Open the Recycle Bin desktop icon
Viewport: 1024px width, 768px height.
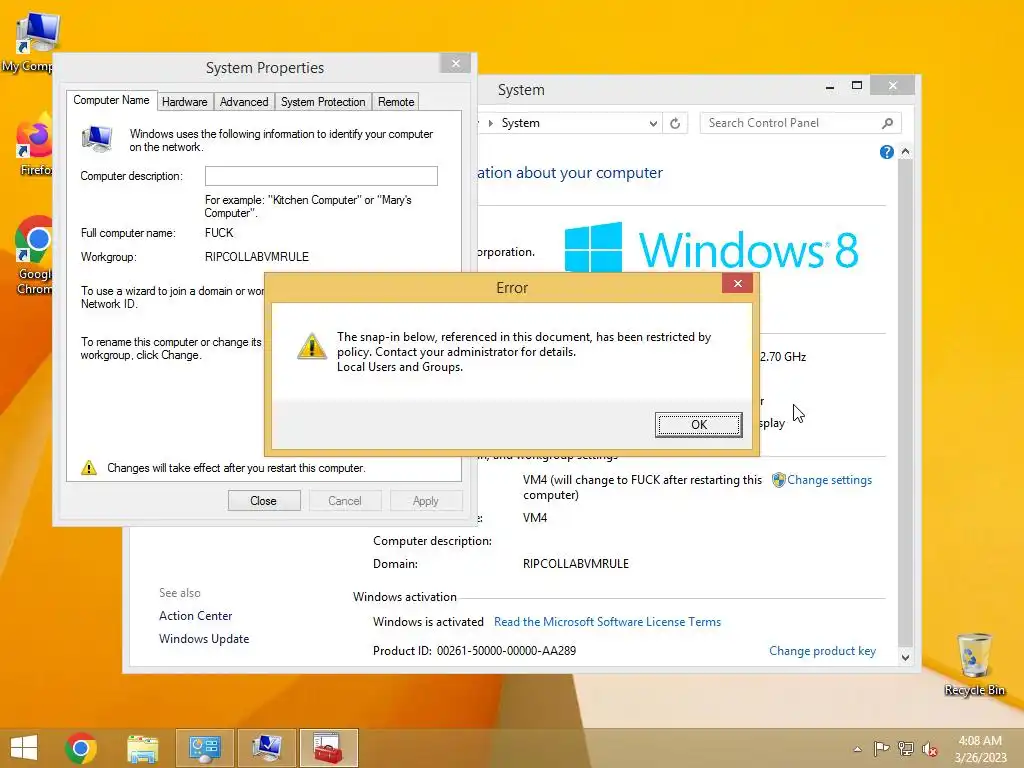tap(974, 665)
